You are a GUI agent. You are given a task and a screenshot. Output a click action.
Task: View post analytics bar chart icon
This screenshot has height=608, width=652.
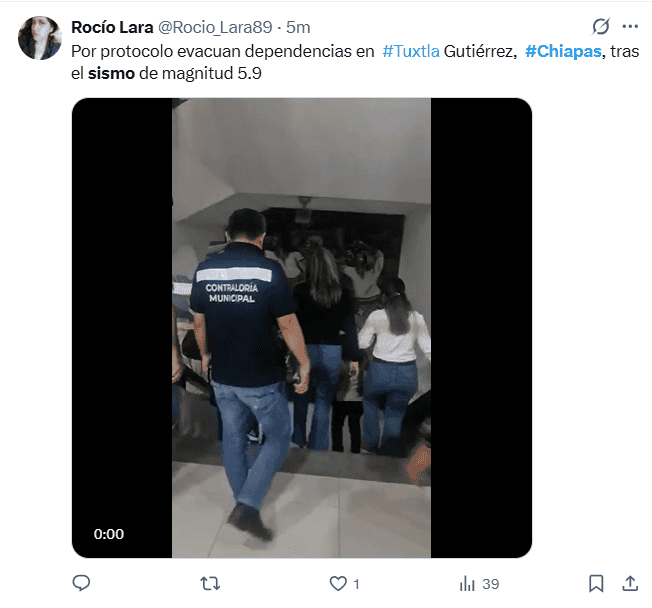click(467, 583)
